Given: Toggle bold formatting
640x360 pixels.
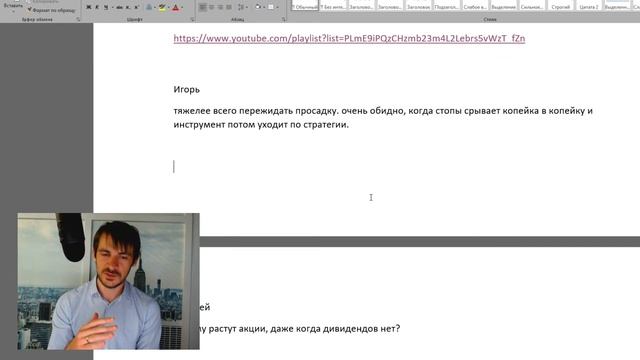Looking at the screenshot, I should 89,7.
